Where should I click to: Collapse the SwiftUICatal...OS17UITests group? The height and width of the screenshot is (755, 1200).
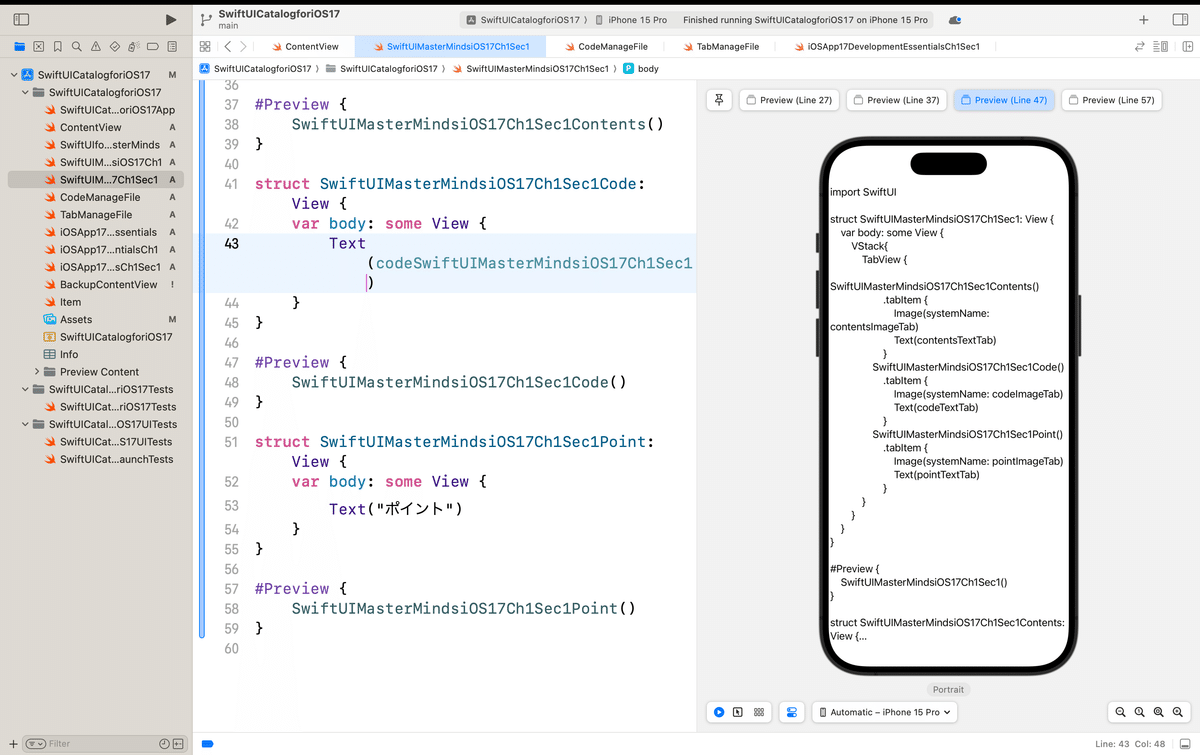point(25,424)
